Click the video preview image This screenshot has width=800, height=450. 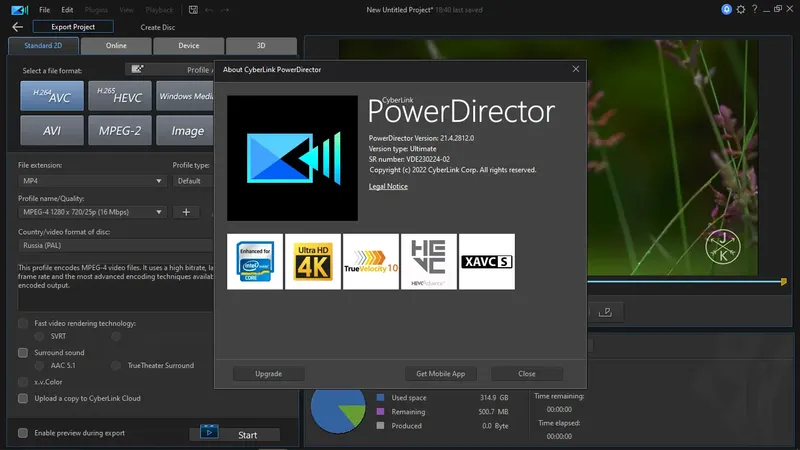[x=672, y=158]
